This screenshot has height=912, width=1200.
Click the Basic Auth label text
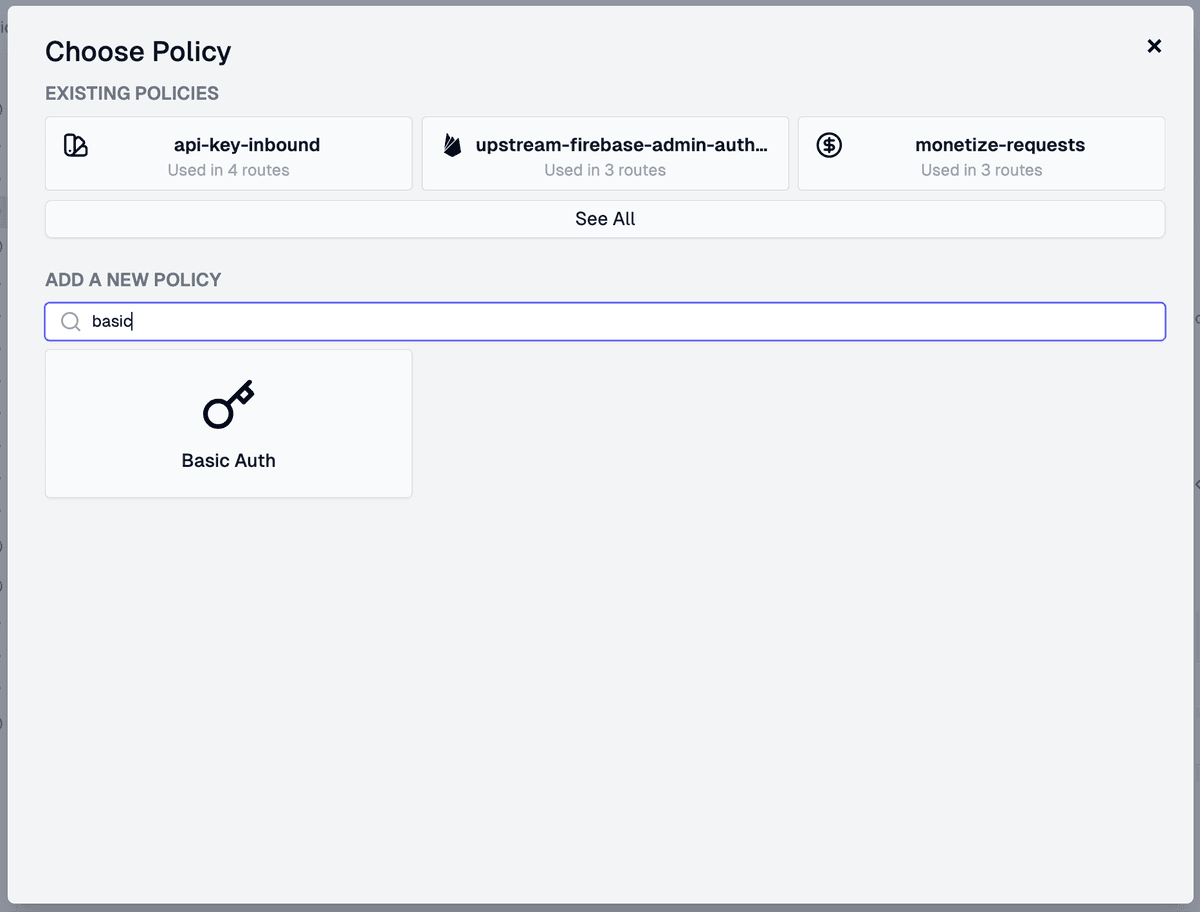pyautogui.click(x=228, y=460)
